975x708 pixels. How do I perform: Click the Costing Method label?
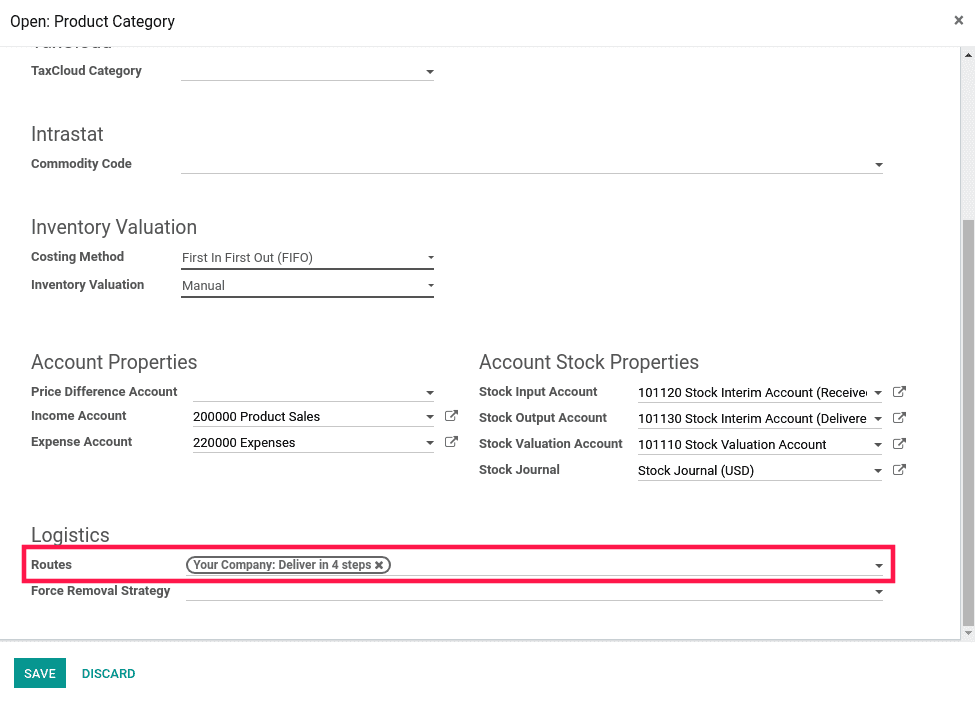point(78,256)
